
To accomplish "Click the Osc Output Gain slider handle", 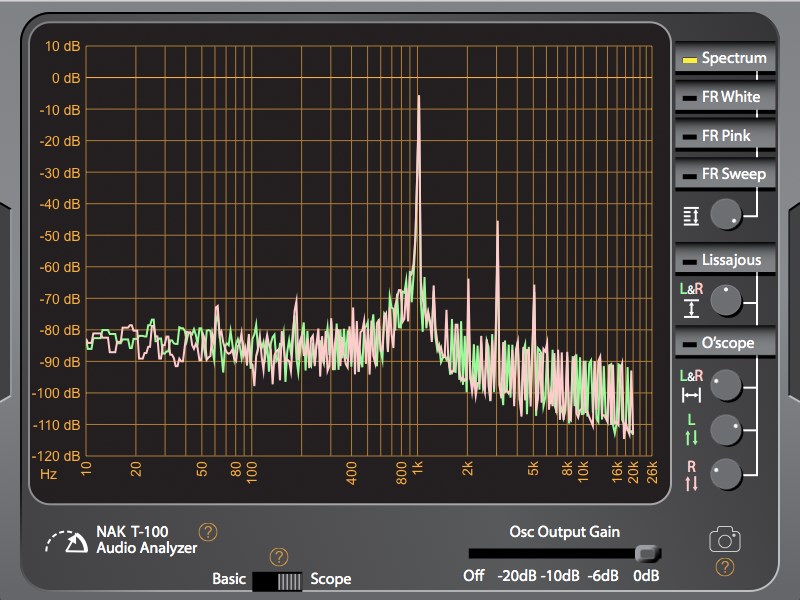I will point(648,553).
